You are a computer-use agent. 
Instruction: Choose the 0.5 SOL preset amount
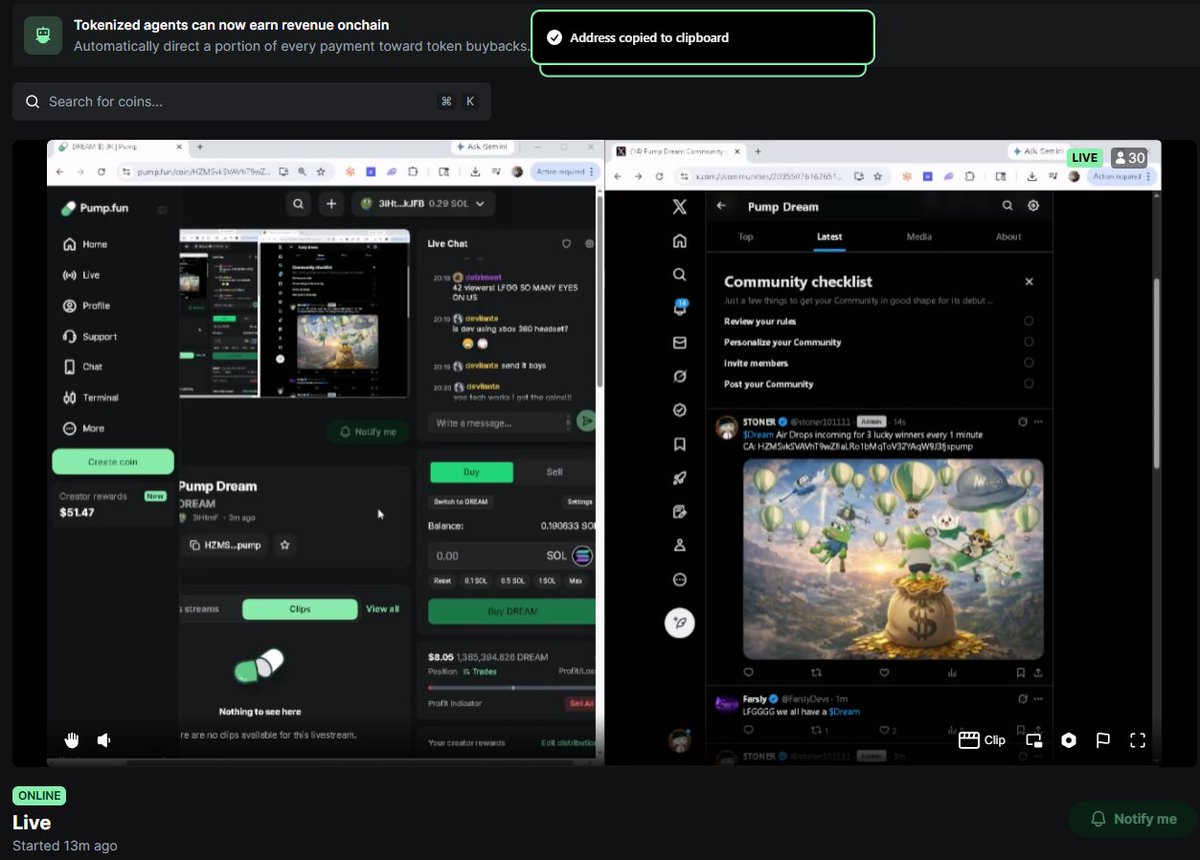[x=513, y=581]
